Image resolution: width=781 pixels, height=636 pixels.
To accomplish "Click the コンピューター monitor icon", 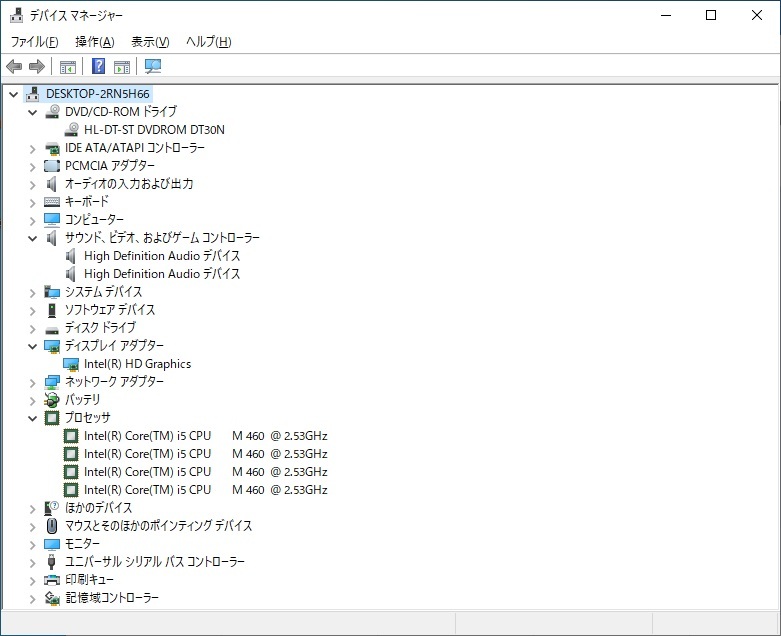I will click(x=52, y=220).
